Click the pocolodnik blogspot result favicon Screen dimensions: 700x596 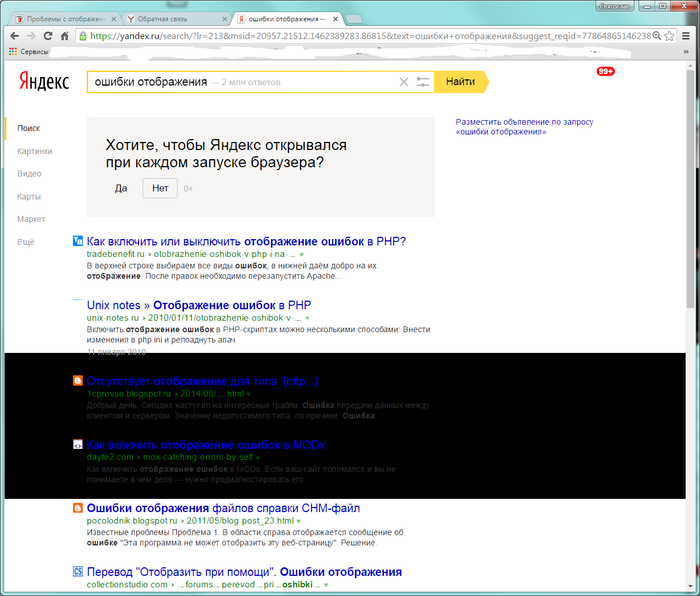coord(78,508)
